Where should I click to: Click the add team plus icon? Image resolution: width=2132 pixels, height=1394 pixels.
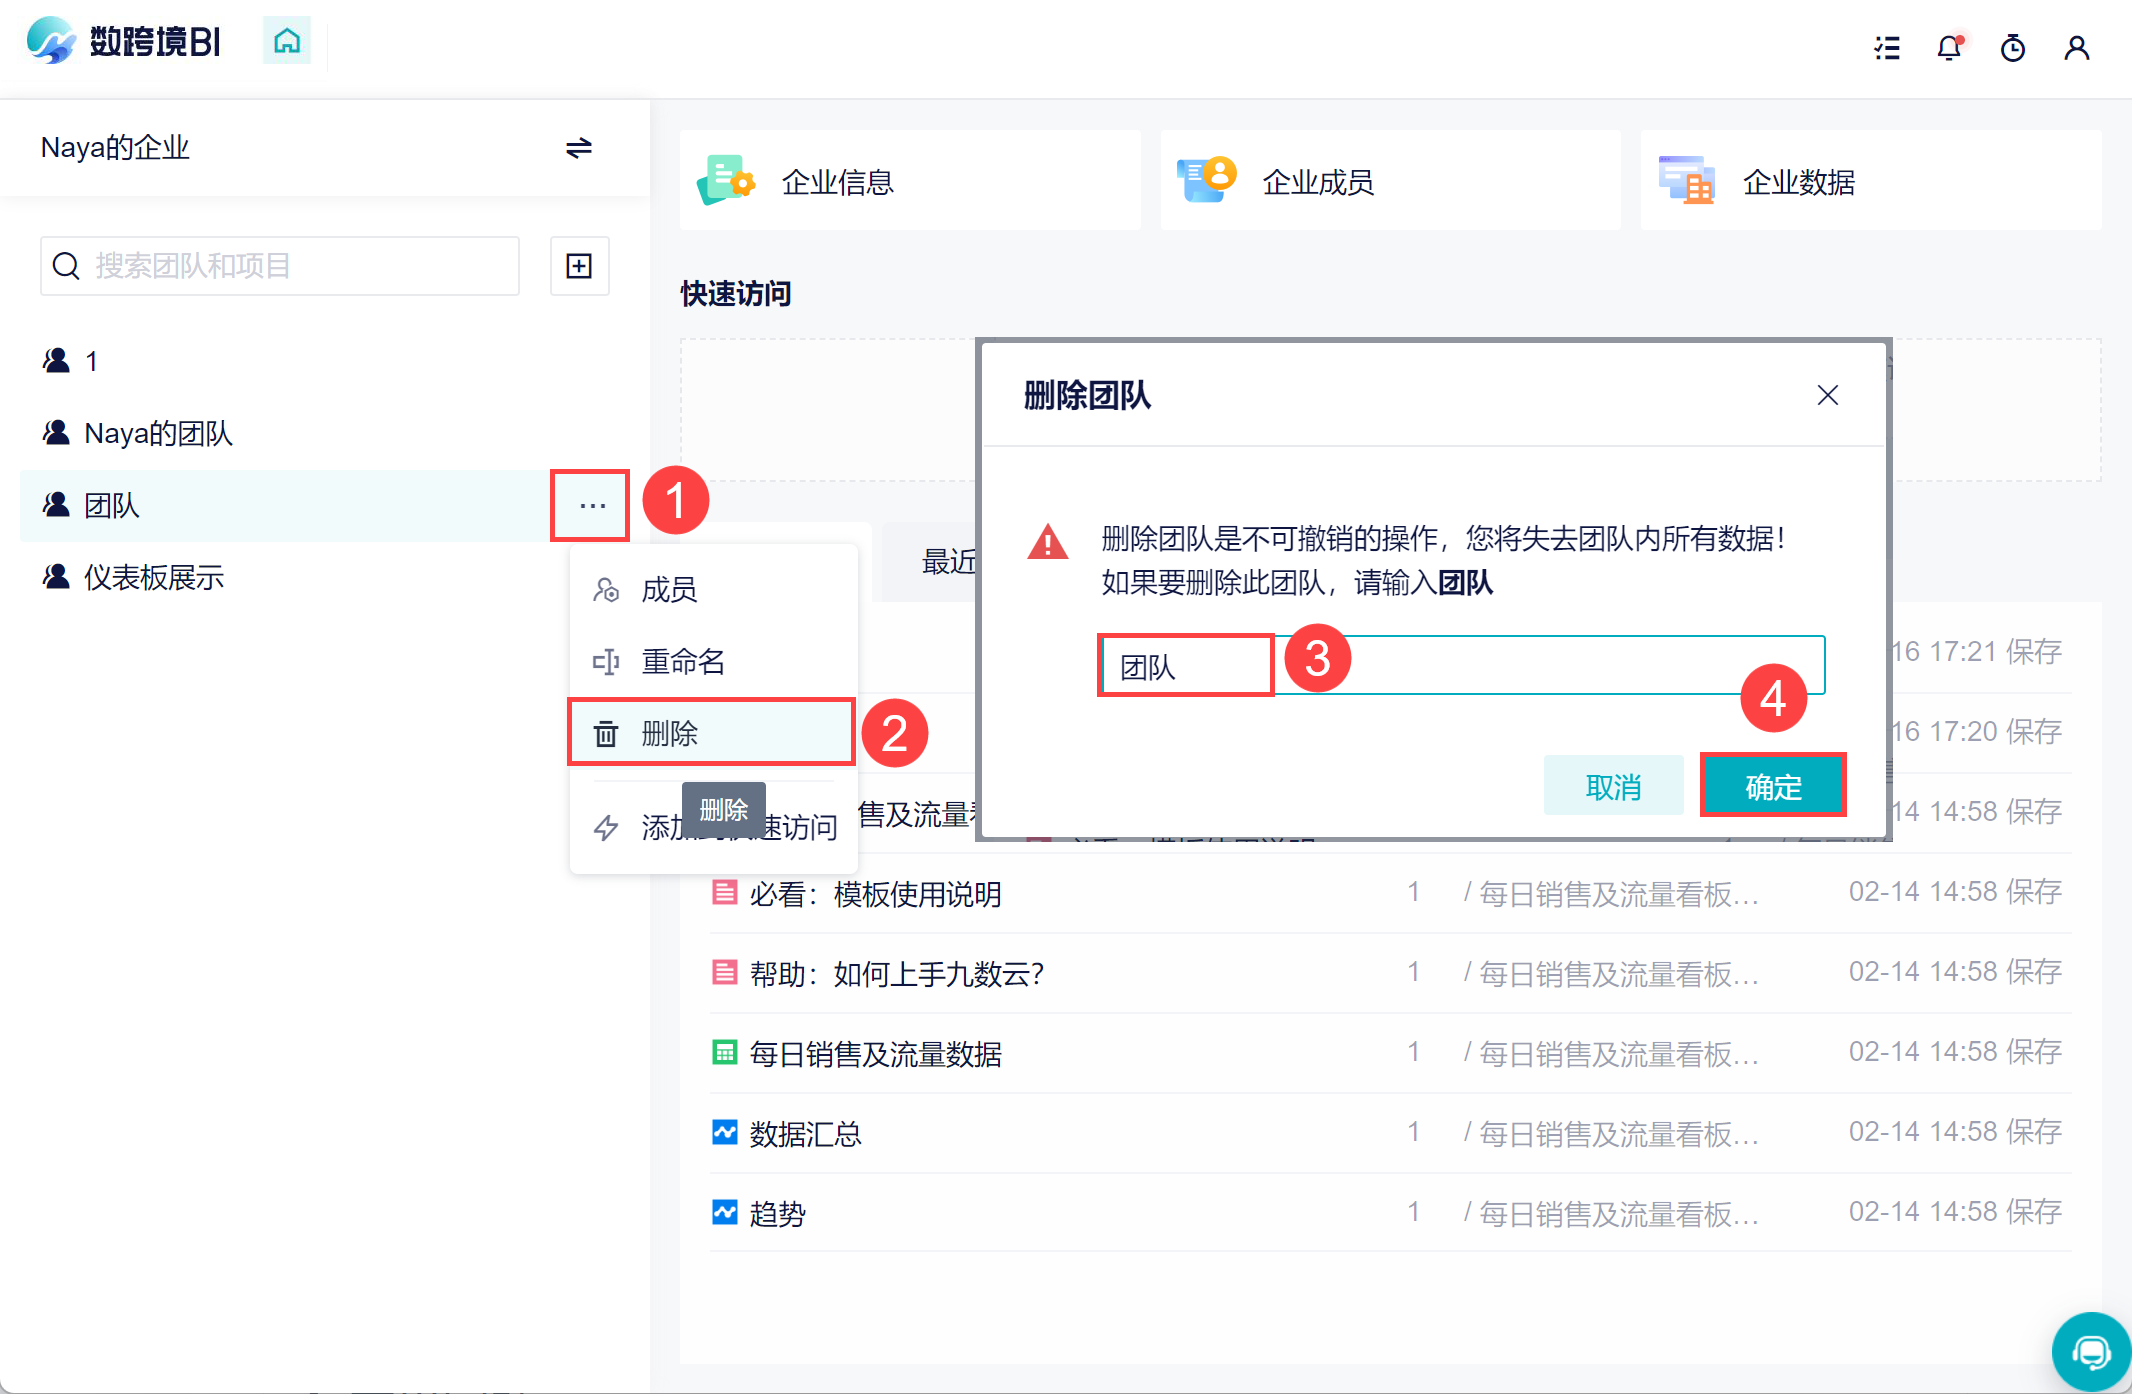click(579, 266)
